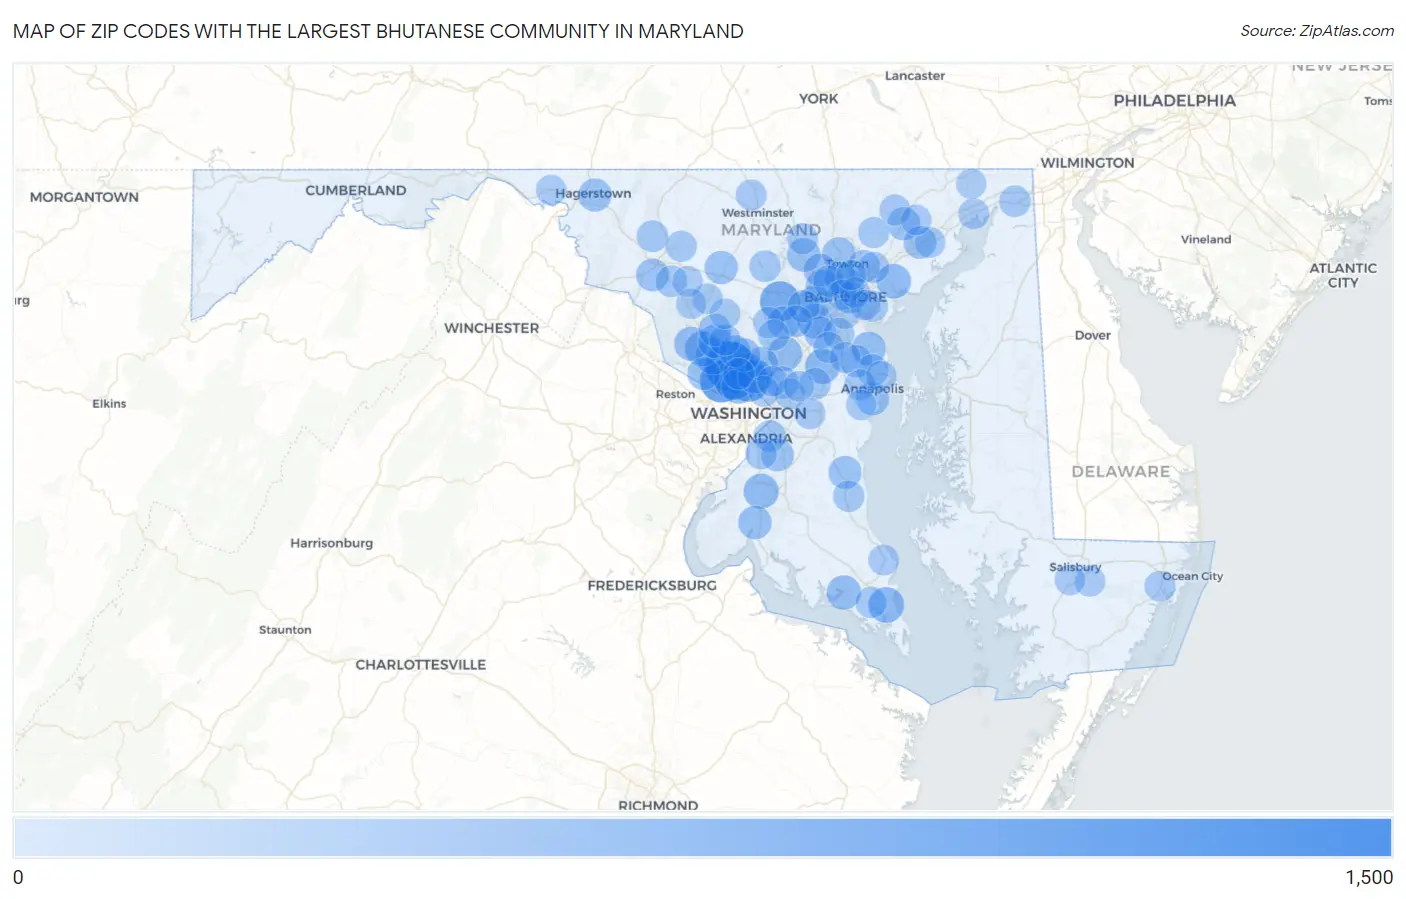Click the Salisbury label
Image resolution: width=1406 pixels, height=899 pixels.
pyautogui.click(x=1075, y=567)
